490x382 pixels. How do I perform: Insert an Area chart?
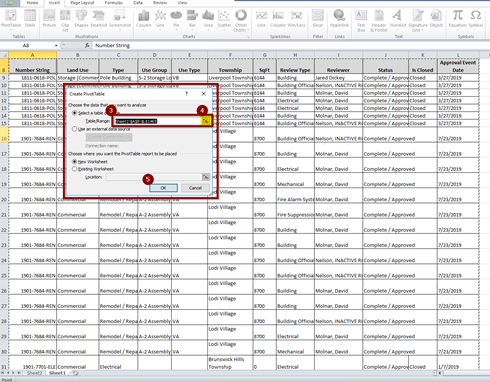[x=208, y=19]
